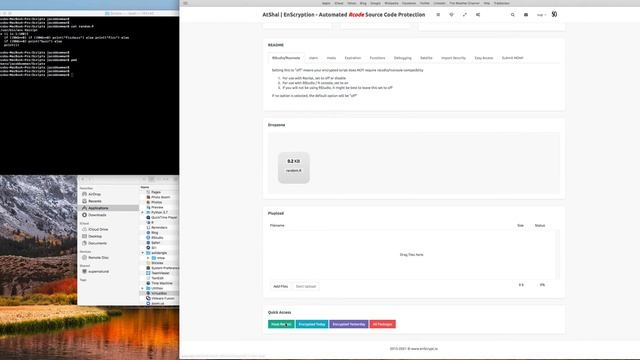Open the TripAdvisor bookmark in the favorites bar

pos(502,3)
